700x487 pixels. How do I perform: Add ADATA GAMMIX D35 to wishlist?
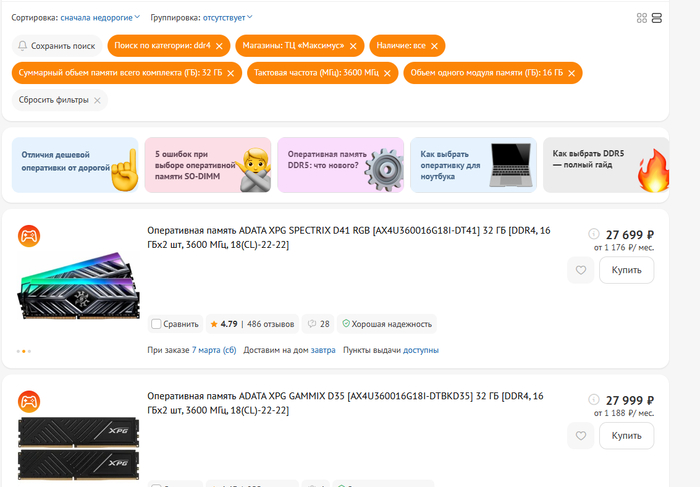pos(580,436)
